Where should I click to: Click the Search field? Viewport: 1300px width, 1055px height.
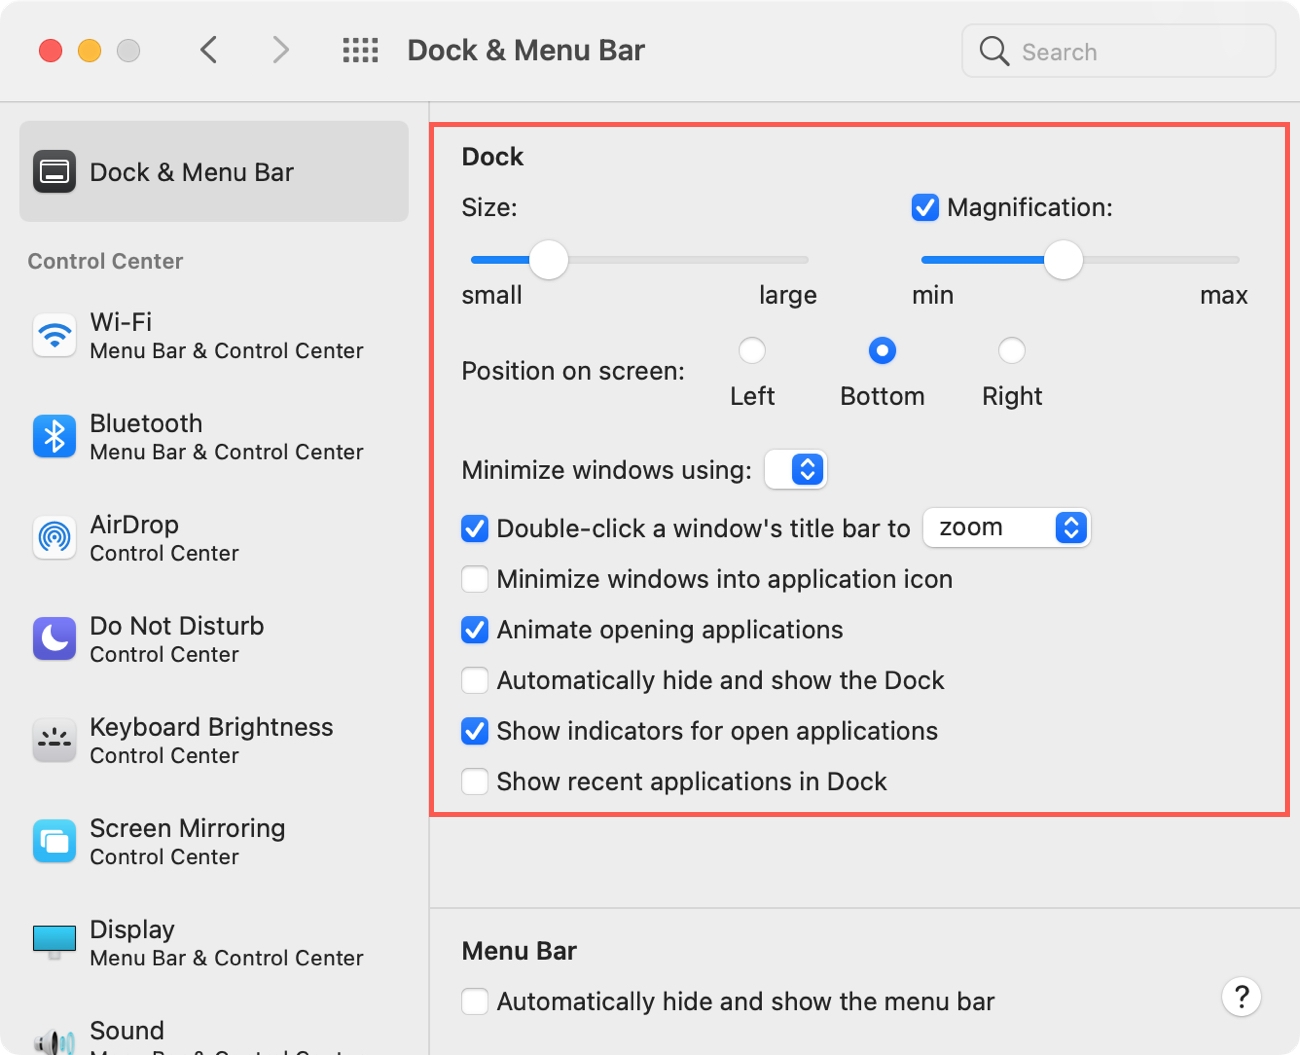coord(1118,51)
